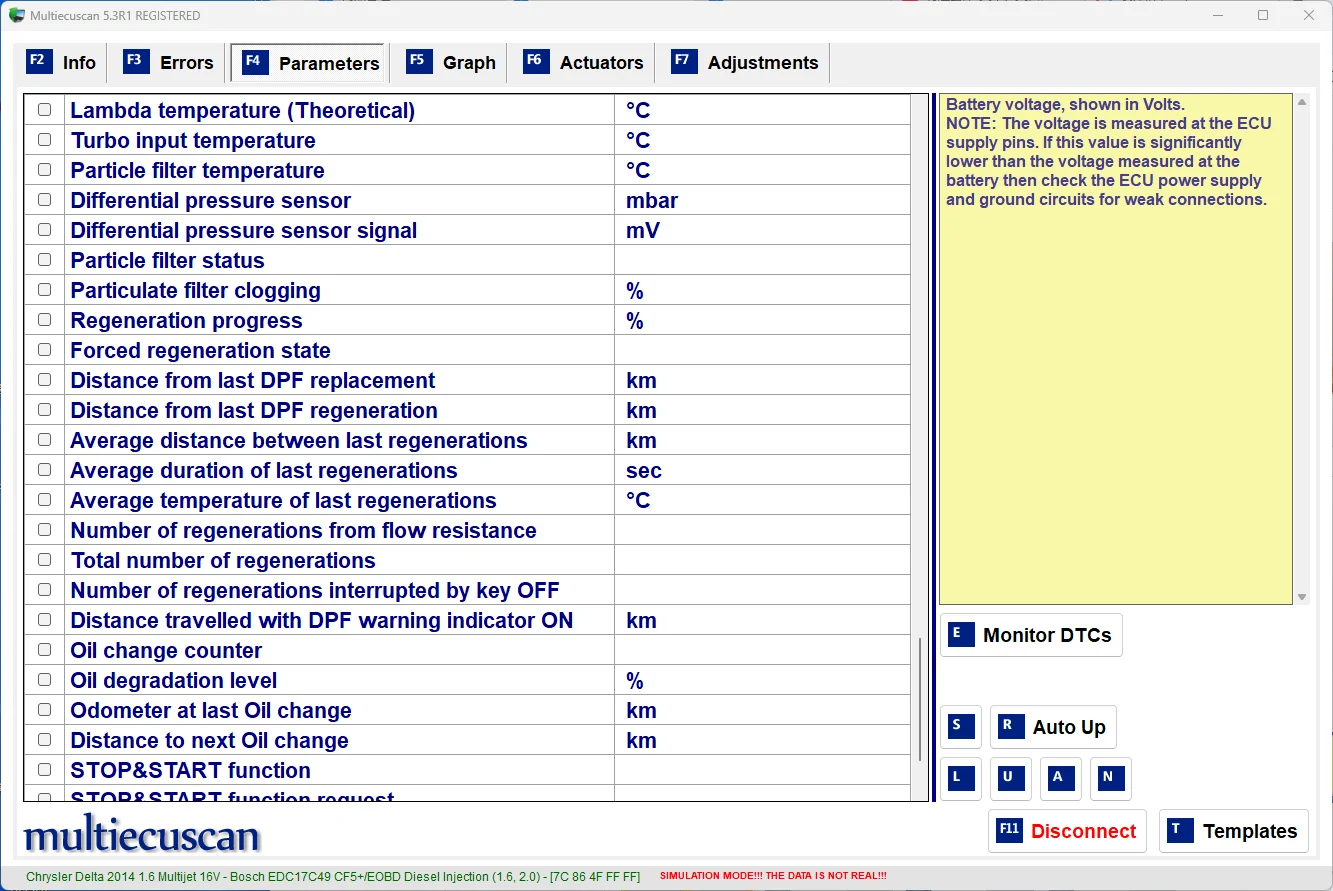
Task: Click the description panel scroll down arrow
Action: pyautogui.click(x=1301, y=597)
